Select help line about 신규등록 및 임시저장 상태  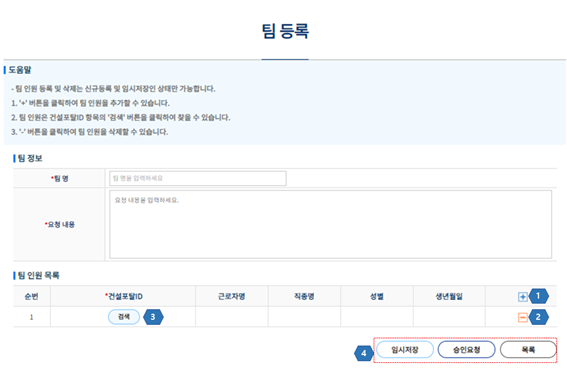[x=113, y=89]
